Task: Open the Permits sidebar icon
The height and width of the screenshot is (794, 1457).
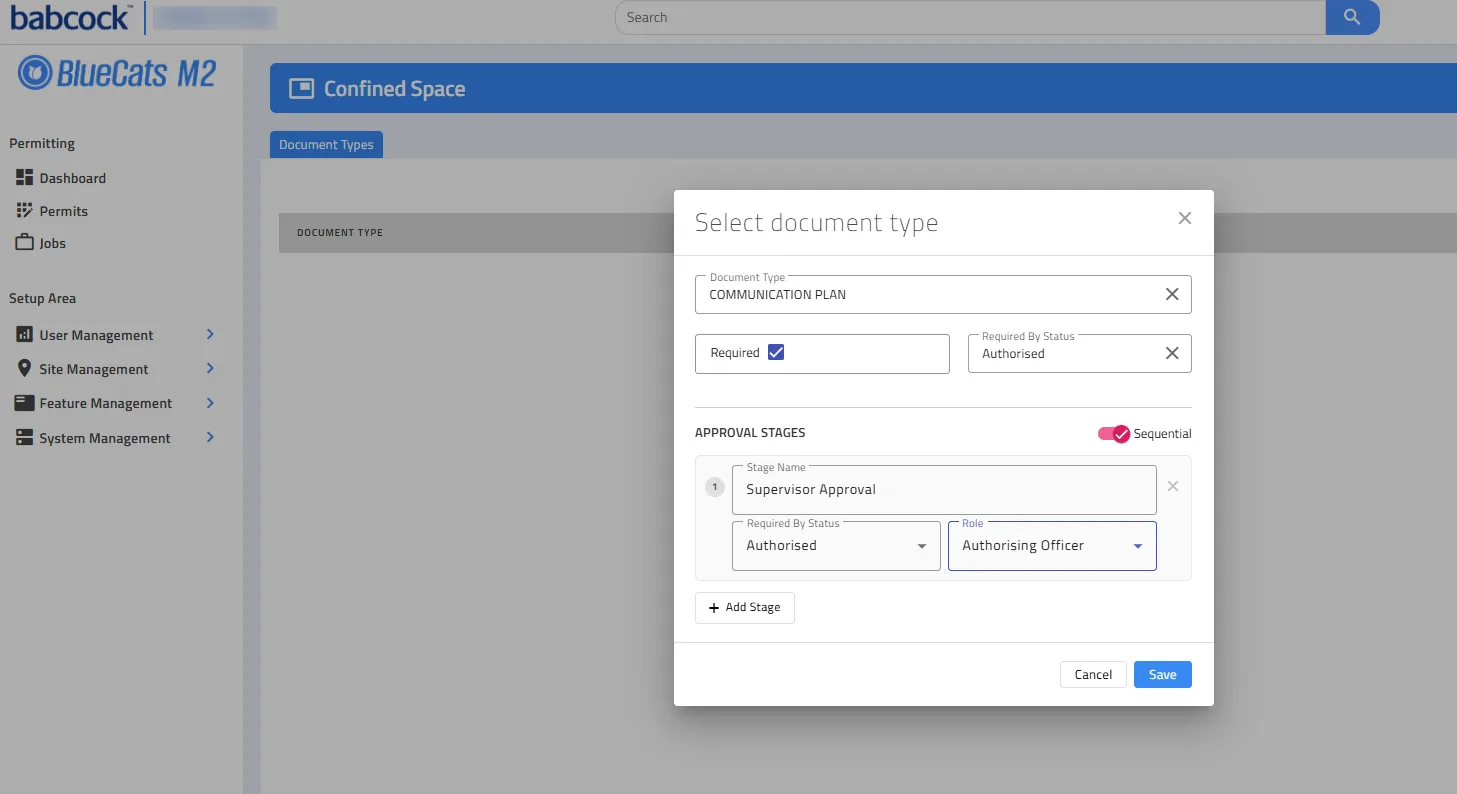Action: click(x=25, y=210)
